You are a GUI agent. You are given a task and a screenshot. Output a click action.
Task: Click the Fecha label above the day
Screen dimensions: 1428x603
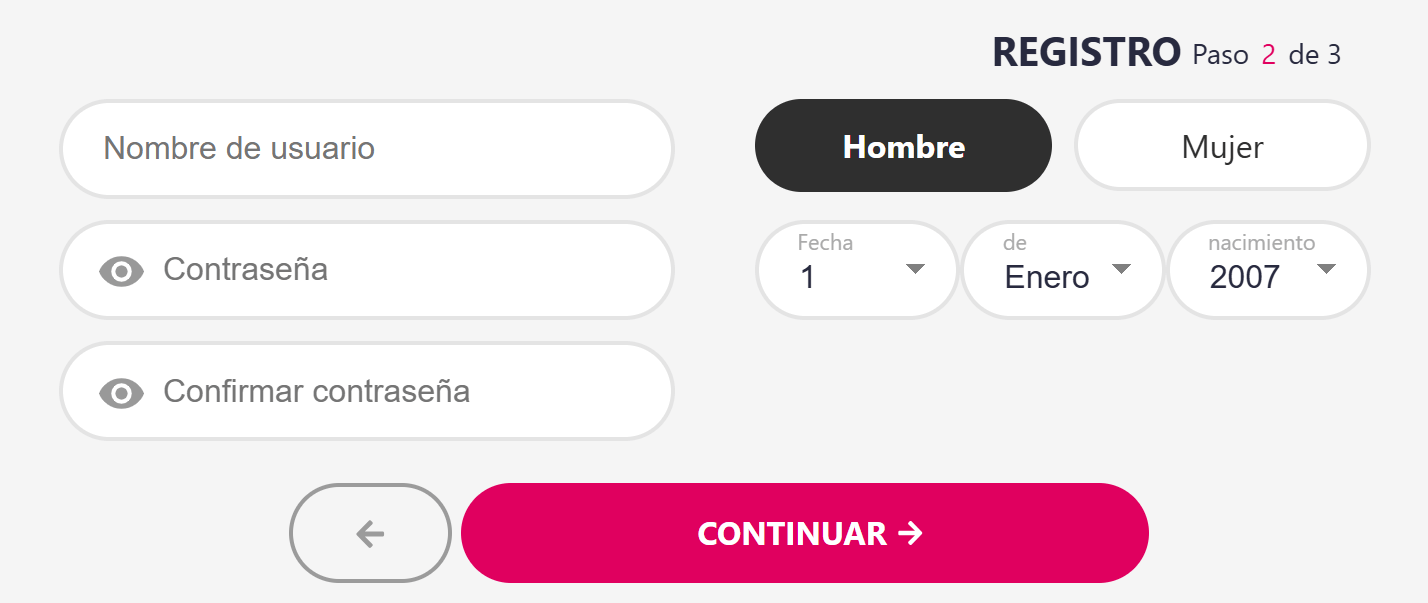pos(825,243)
